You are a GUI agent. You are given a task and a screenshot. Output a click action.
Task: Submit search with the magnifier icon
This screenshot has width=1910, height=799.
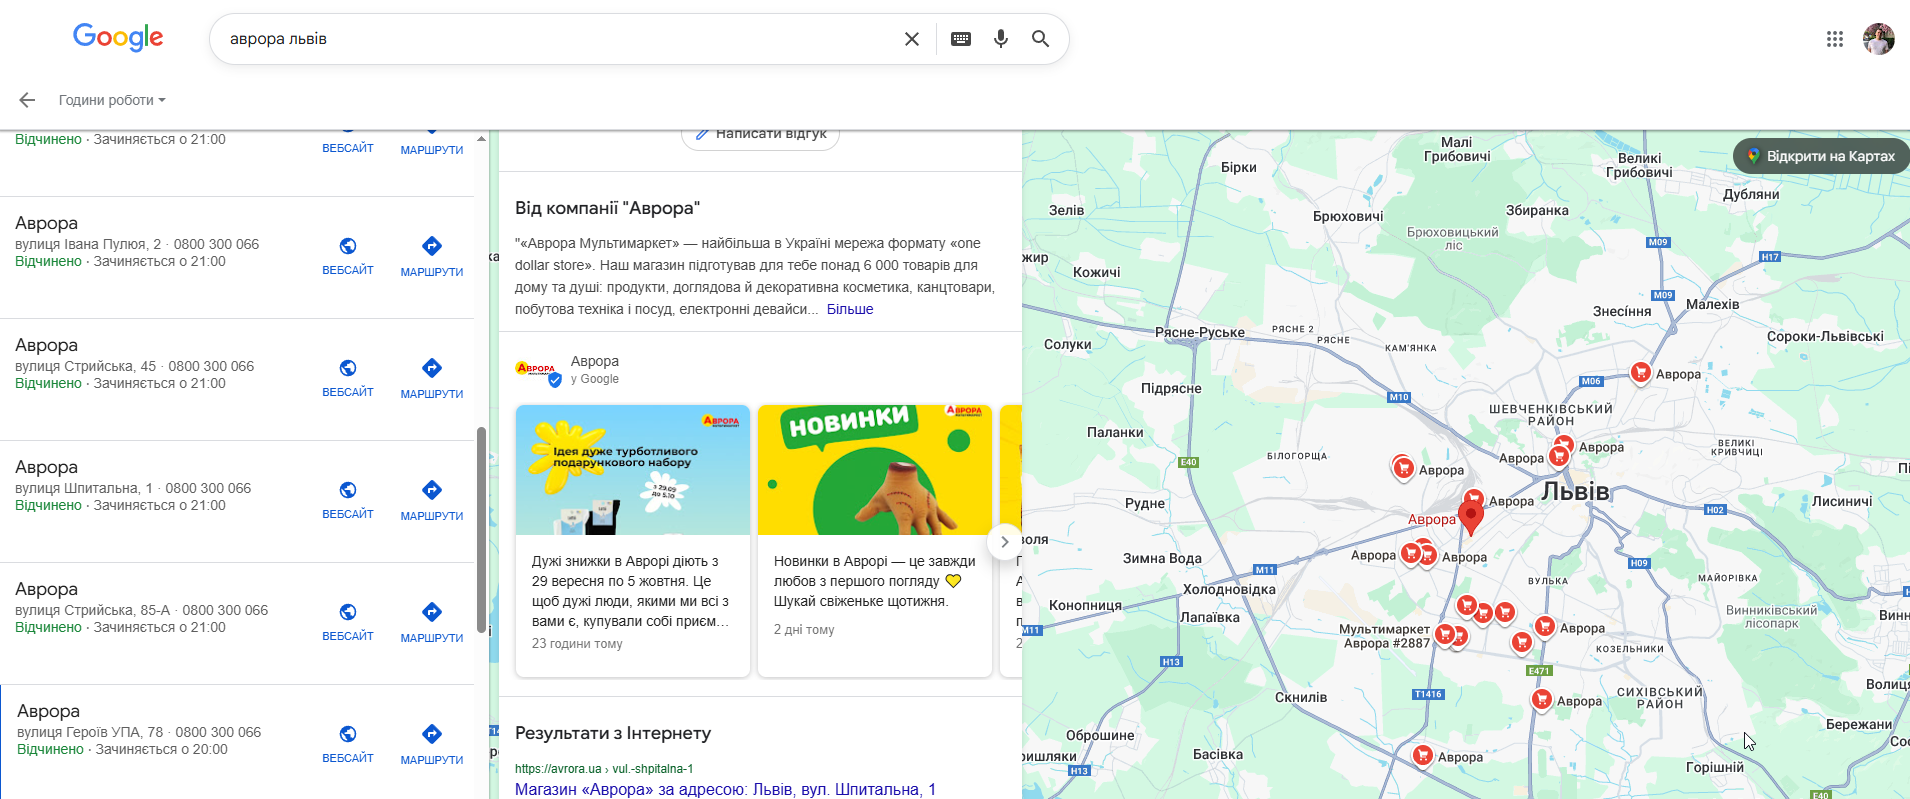tap(1041, 39)
